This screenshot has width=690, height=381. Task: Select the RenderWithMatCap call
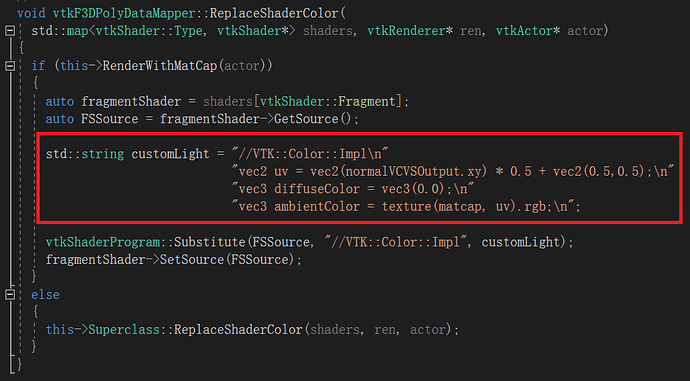point(160,66)
